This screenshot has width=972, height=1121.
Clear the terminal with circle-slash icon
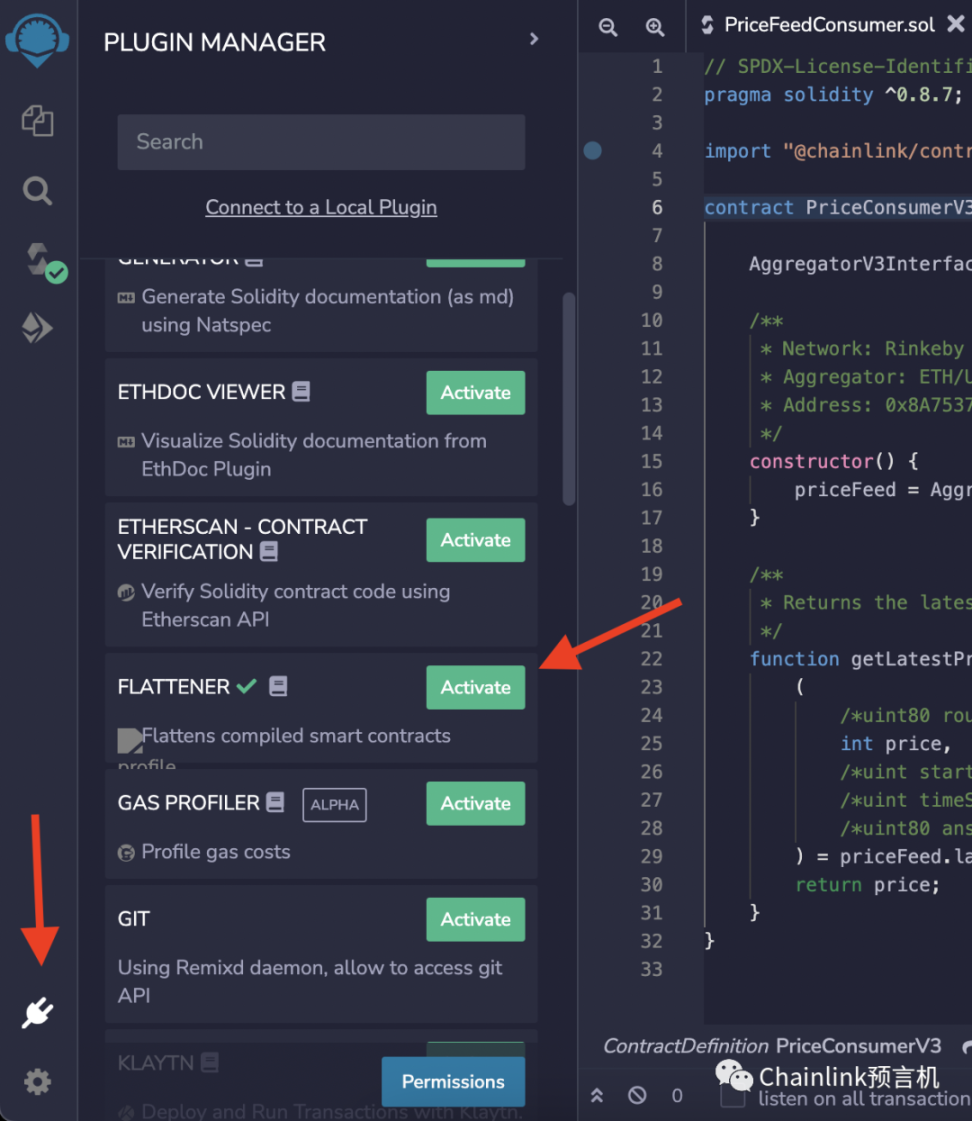click(x=637, y=1095)
